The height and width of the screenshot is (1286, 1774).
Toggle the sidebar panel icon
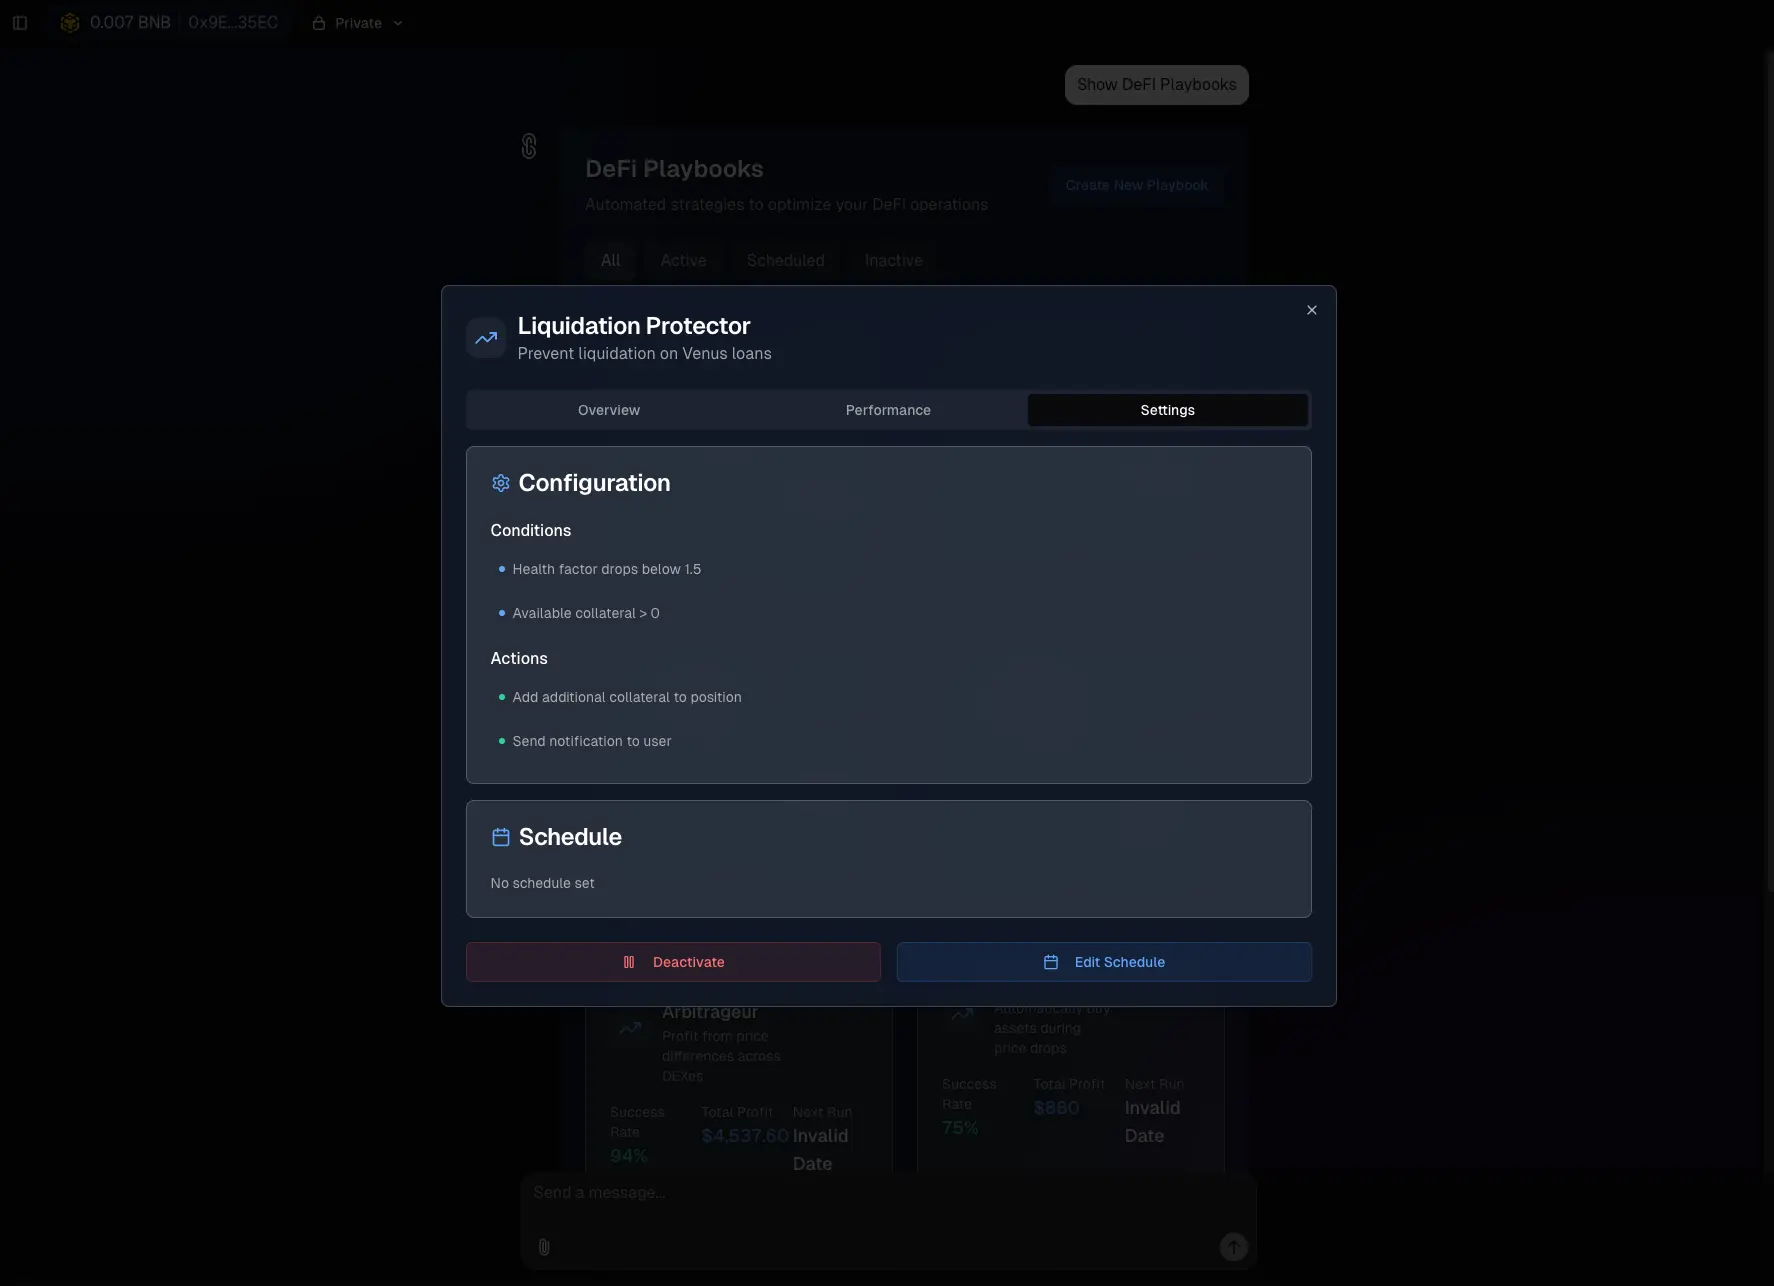coord(20,23)
